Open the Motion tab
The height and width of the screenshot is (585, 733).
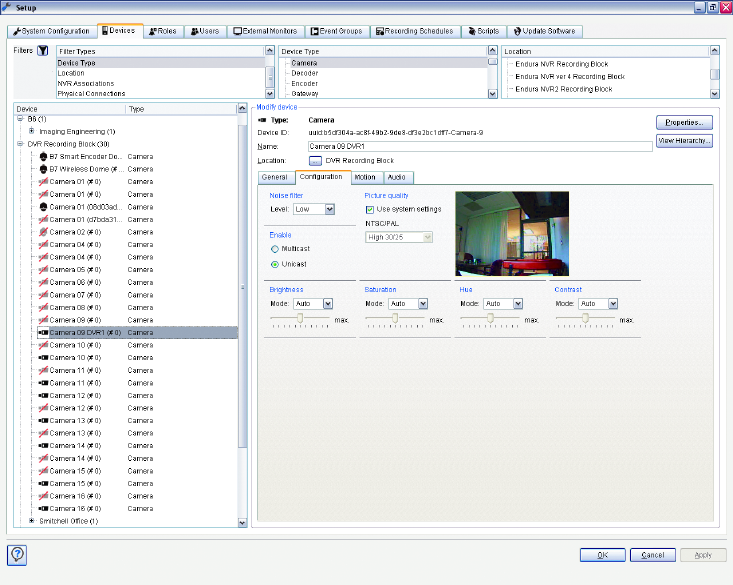click(x=365, y=177)
